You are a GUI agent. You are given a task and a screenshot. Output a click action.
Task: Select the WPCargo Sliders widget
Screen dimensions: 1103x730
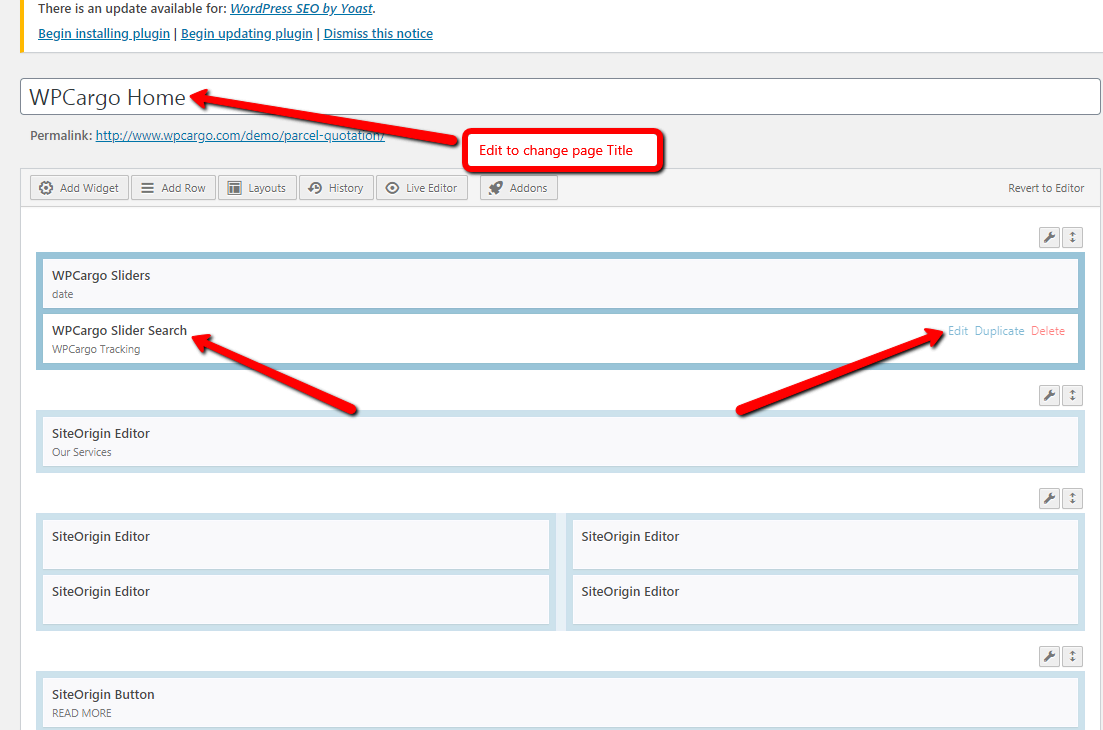pos(560,283)
